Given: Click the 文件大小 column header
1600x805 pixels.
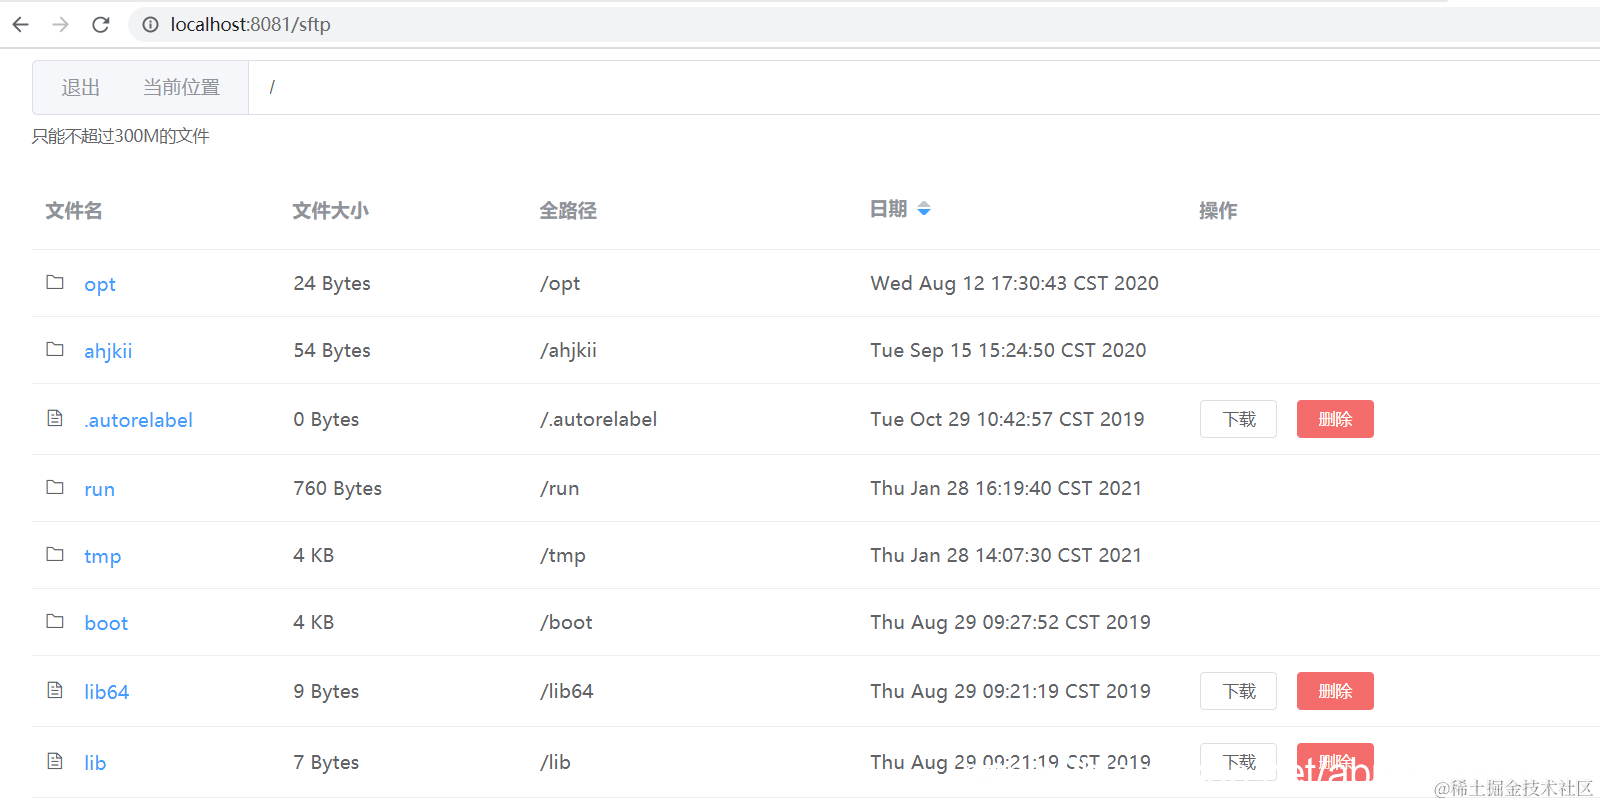Looking at the screenshot, I should pyautogui.click(x=331, y=211).
